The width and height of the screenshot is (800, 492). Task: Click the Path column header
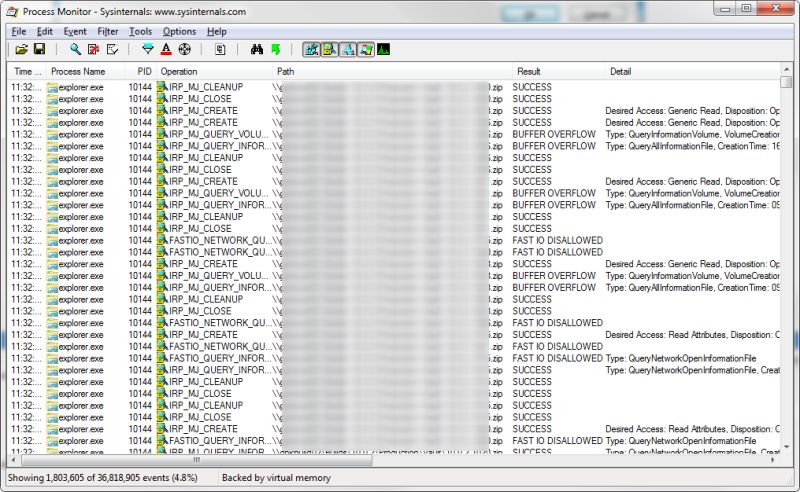pos(393,71)
